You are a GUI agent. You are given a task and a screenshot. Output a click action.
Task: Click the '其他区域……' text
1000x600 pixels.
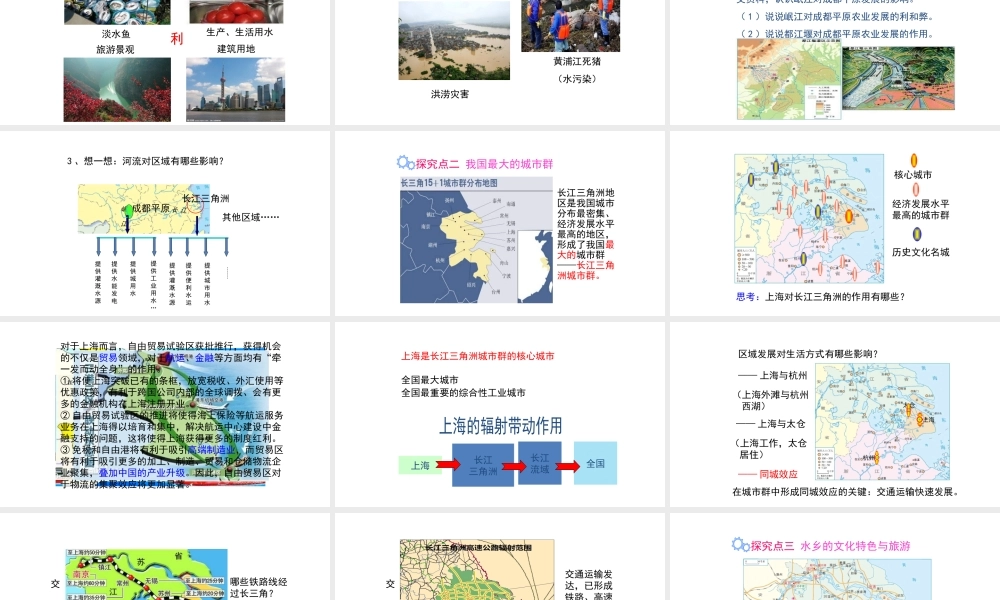pyautogui.click(x=251, y=217)
